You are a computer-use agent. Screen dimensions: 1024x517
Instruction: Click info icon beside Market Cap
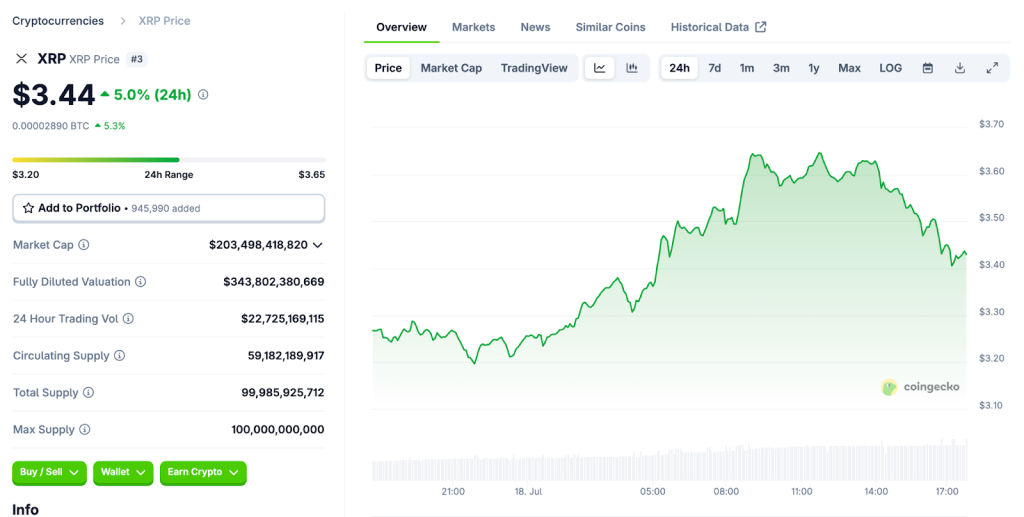[84, 245]
